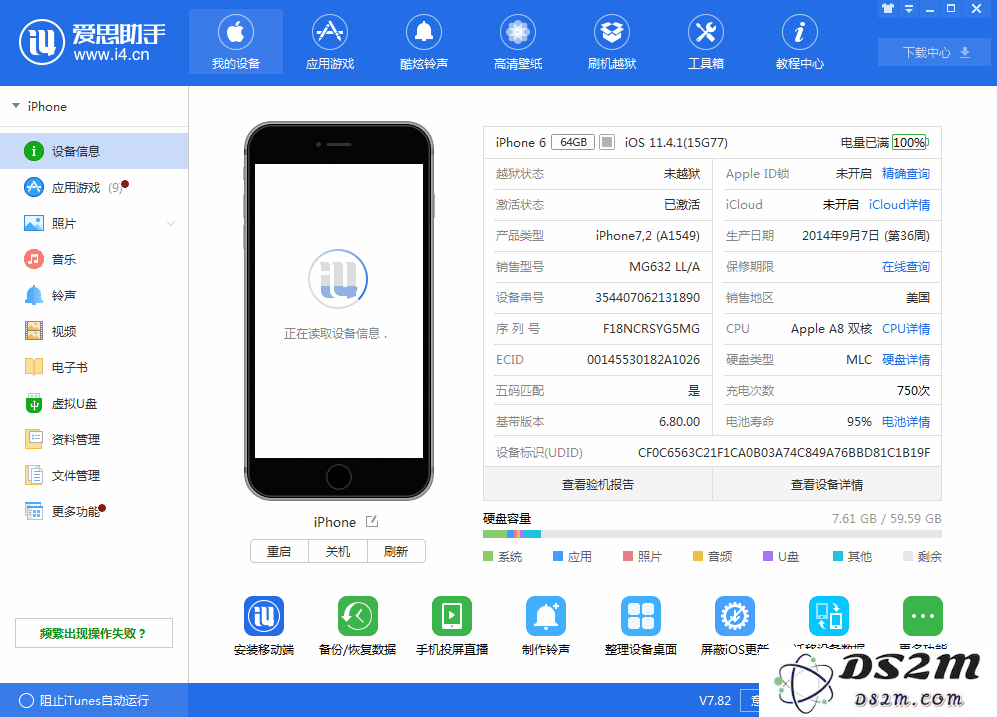The height and width of the screenshot is (717, 997).
Task: Toggle 阻止iTunes自动运行 option
Action: point(85,700)
